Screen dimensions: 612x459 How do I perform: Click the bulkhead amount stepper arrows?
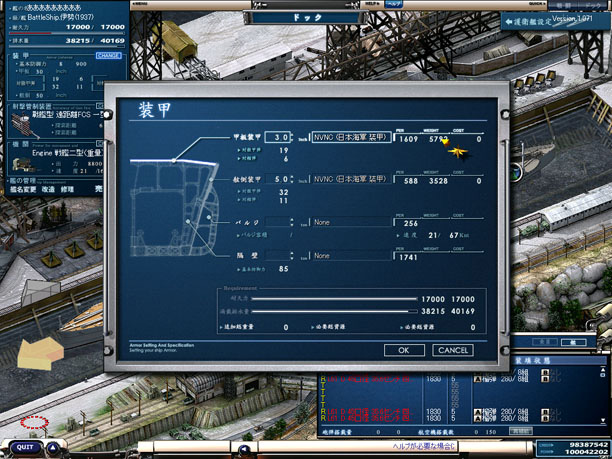coord(292,256)
